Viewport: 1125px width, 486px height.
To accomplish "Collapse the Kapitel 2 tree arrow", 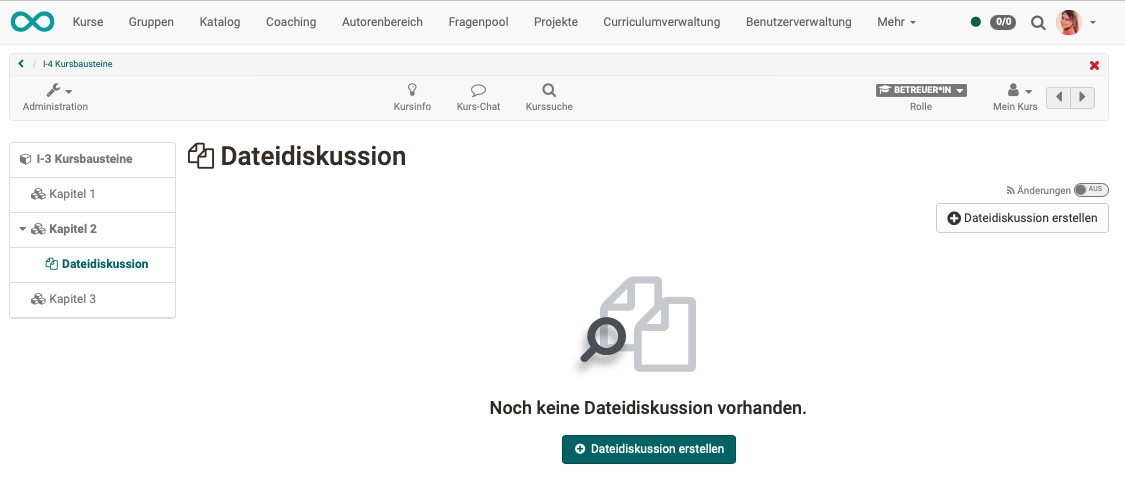I will [x=23, y=229].
